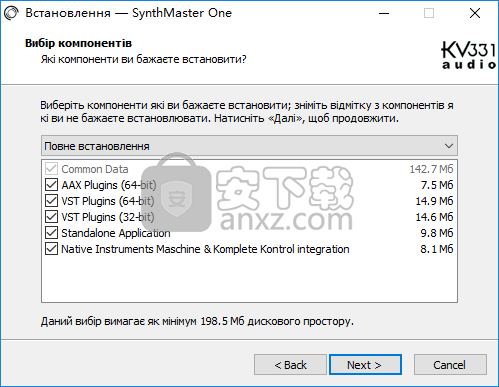This screenshot has width=499, height=387.
Task: Click the 198.5 Мб disk space requirement text
Action: point(197,321)
